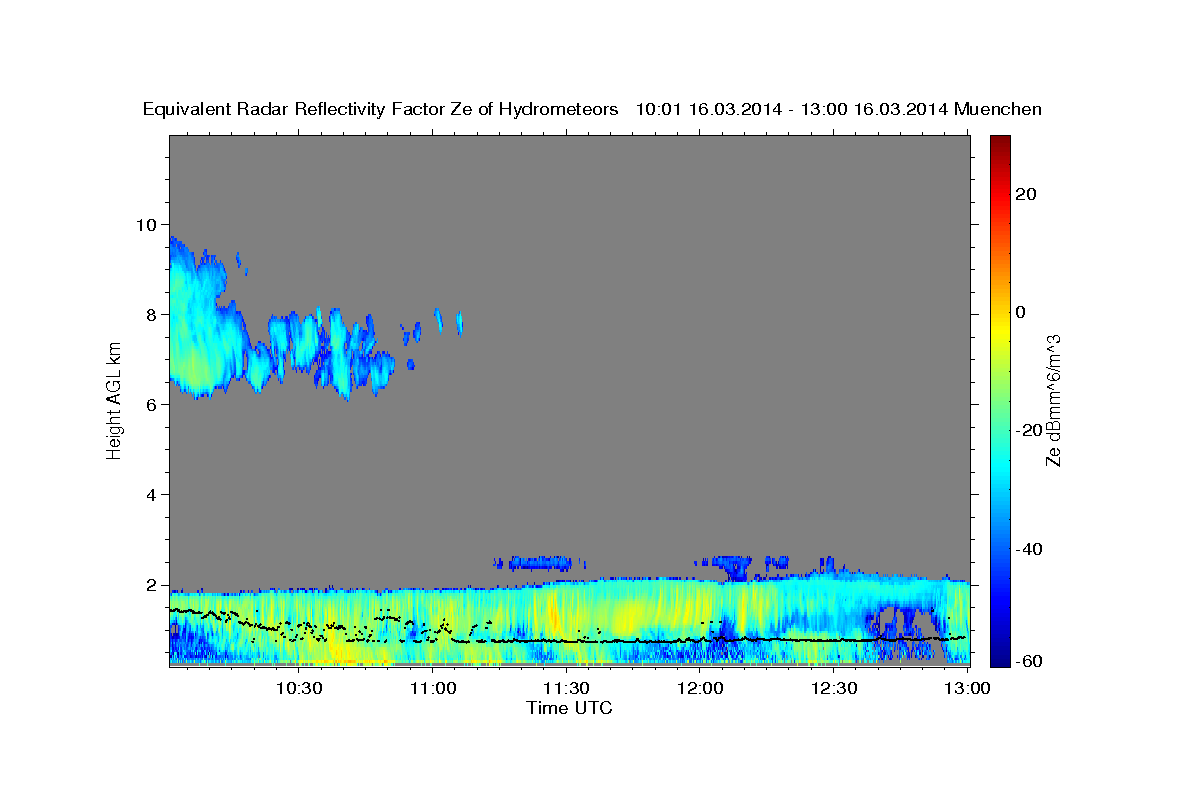
Task: Click the 'Ze dBmm^6/m^3' colorbar label
Action: 1052,400
